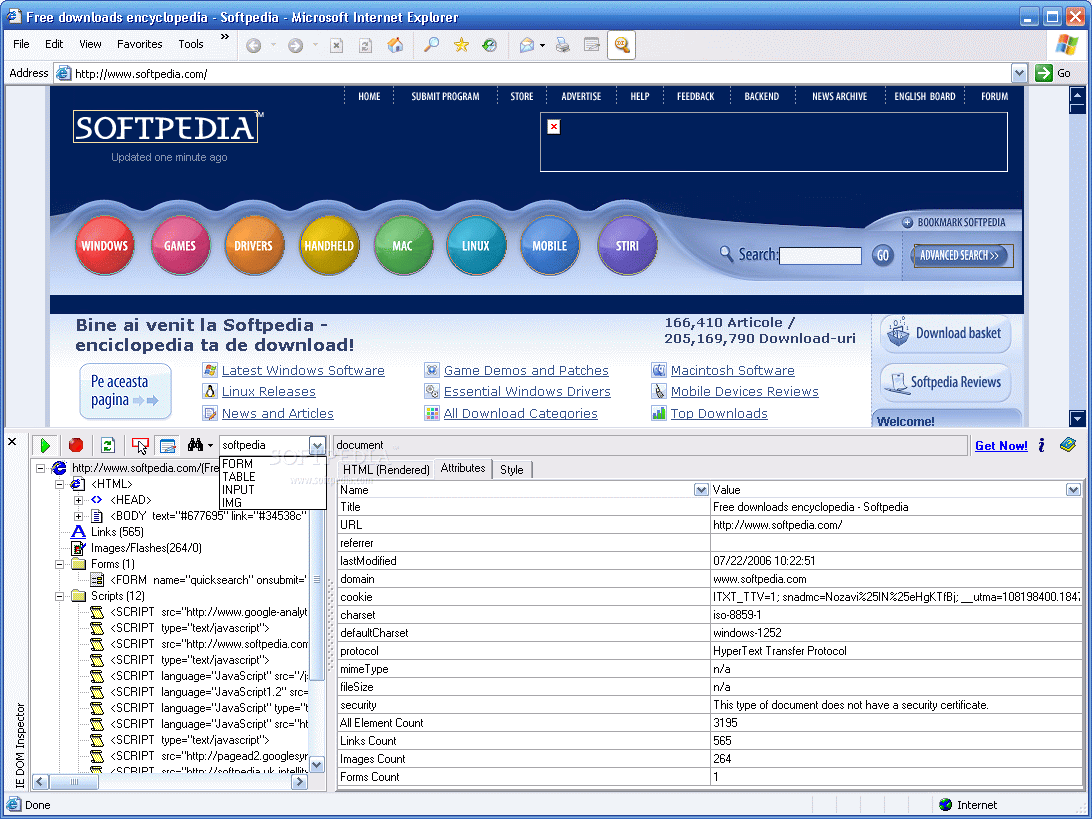Close the IE DOM Inspector panel
The height and width of the screenshot is (819, 1092).
(12, 442)
